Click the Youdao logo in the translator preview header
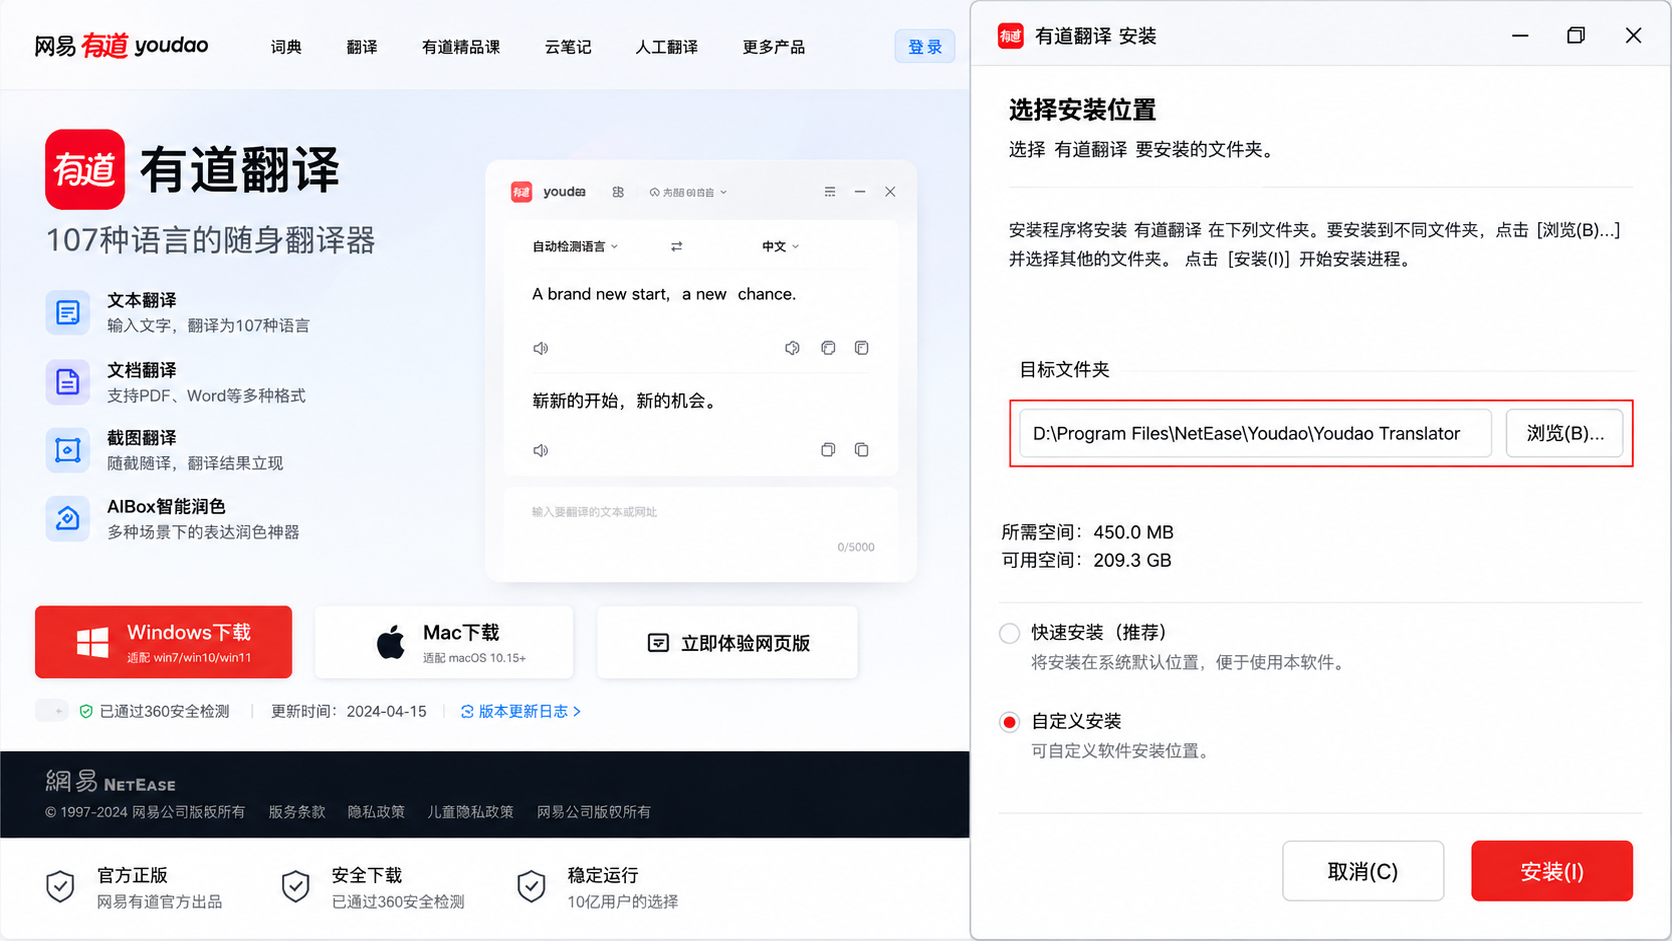This screenshot has height=941, width=1672. point(521,192)
